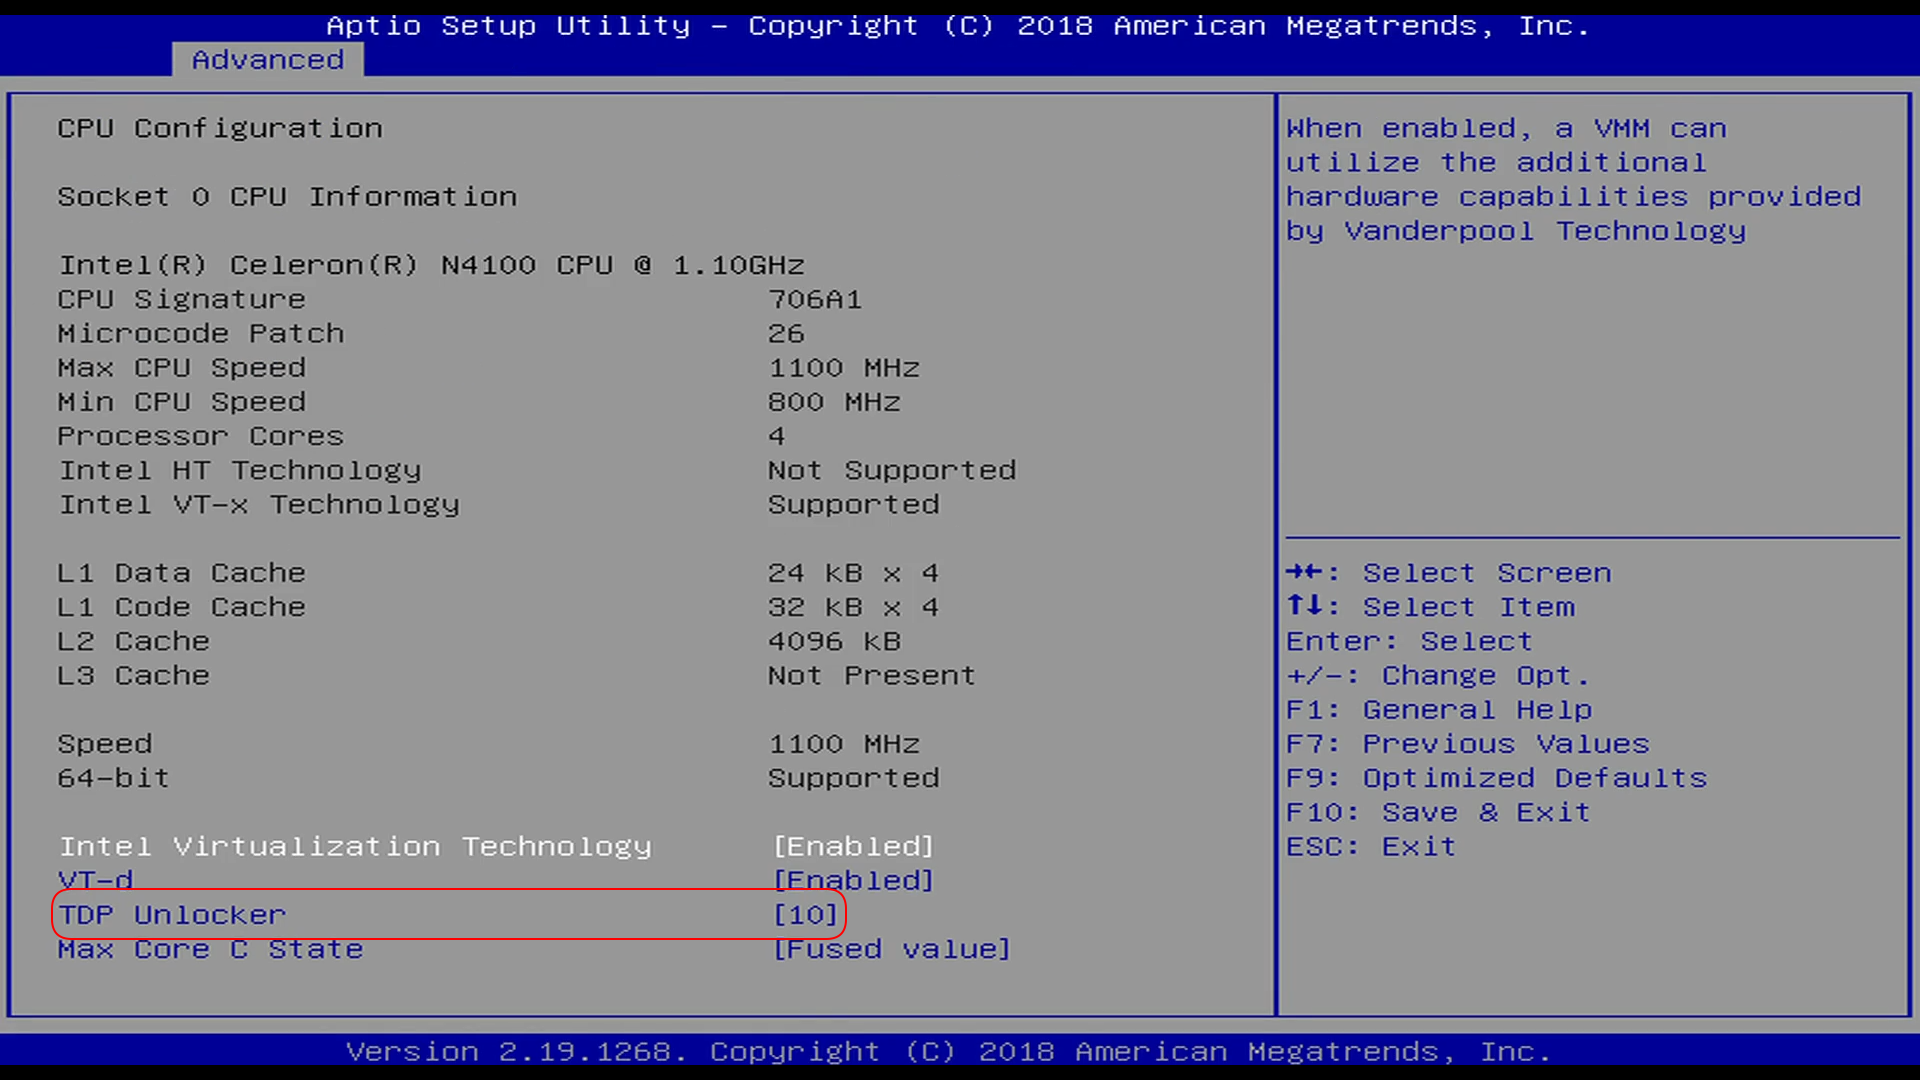Image resolution: width=1920 pixels, height=1080 pixels.
Task: Select Max Core C State option
Action: [x=210, y=949]
